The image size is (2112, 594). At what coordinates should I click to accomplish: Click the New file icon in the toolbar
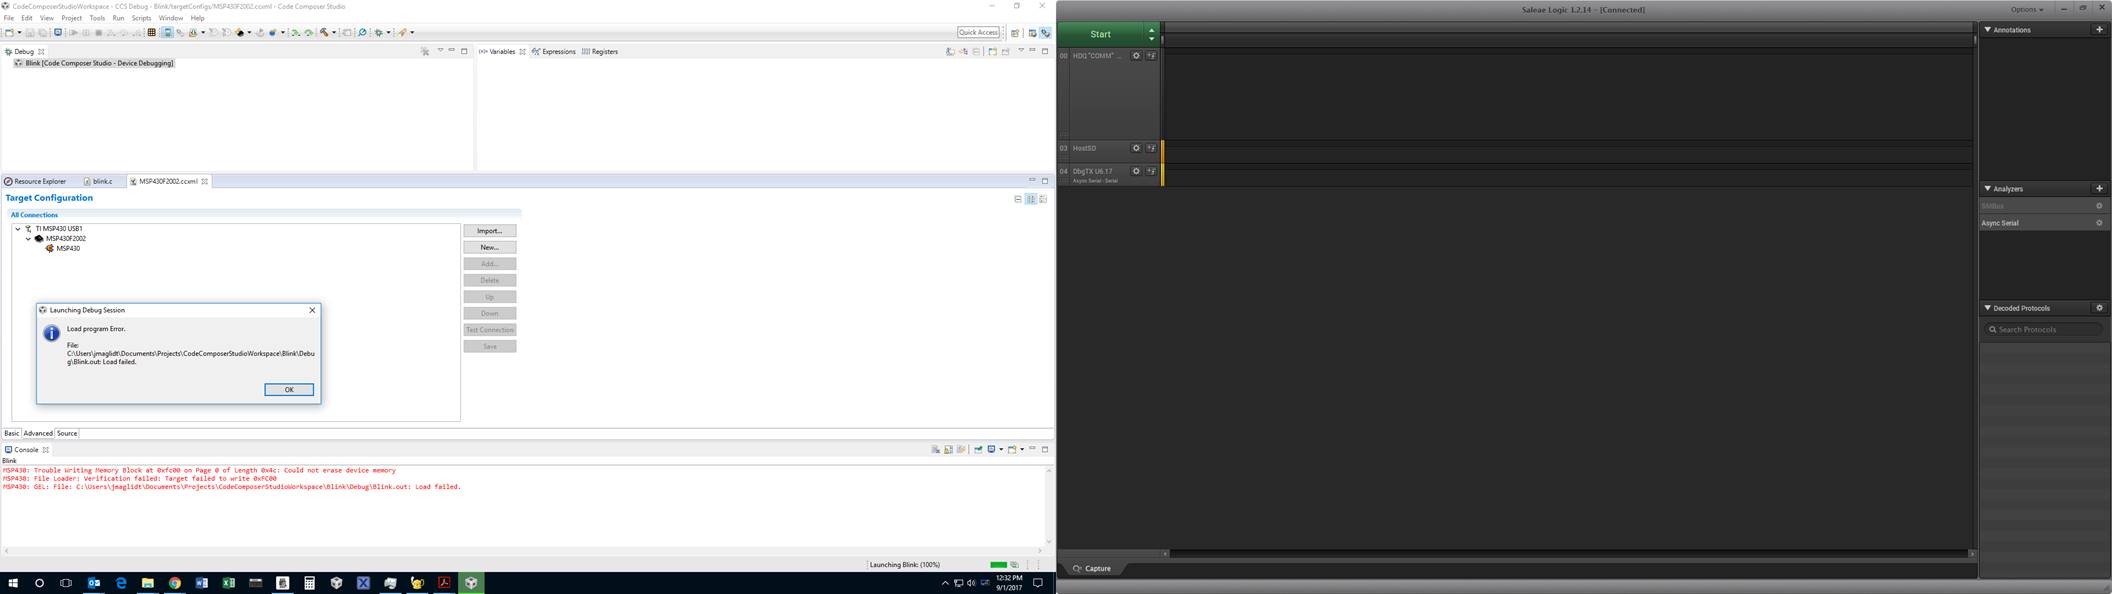pos(10,32)
